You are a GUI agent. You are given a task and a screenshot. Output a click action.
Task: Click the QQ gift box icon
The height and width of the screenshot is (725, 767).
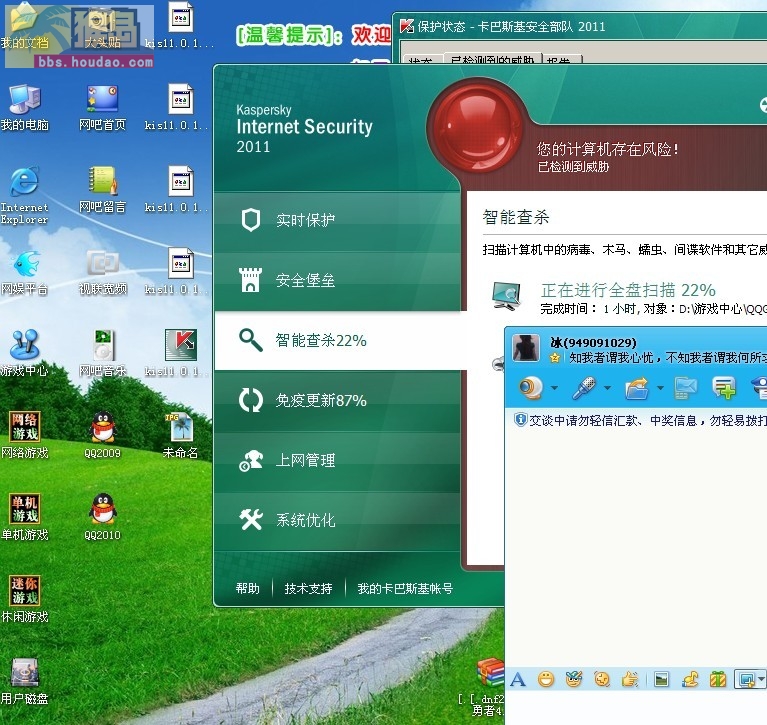tap(718, 680)
